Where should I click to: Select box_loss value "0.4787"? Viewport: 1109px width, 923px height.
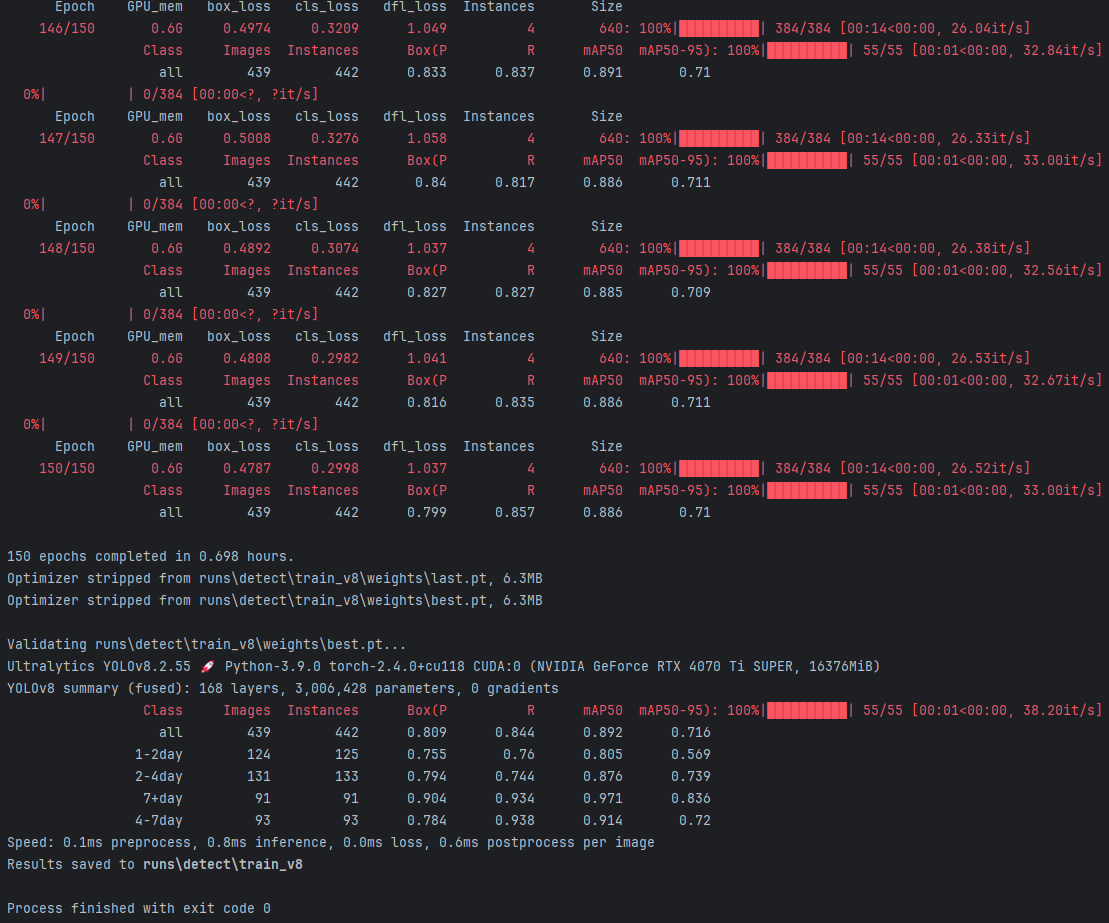[x=247, y=468]
